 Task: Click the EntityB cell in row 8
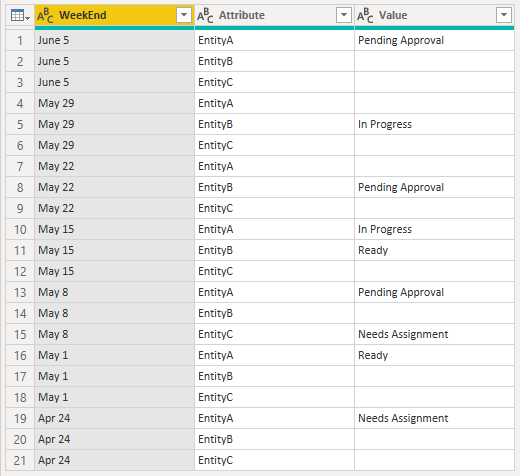pyautogui.click(x=274, y=188)
